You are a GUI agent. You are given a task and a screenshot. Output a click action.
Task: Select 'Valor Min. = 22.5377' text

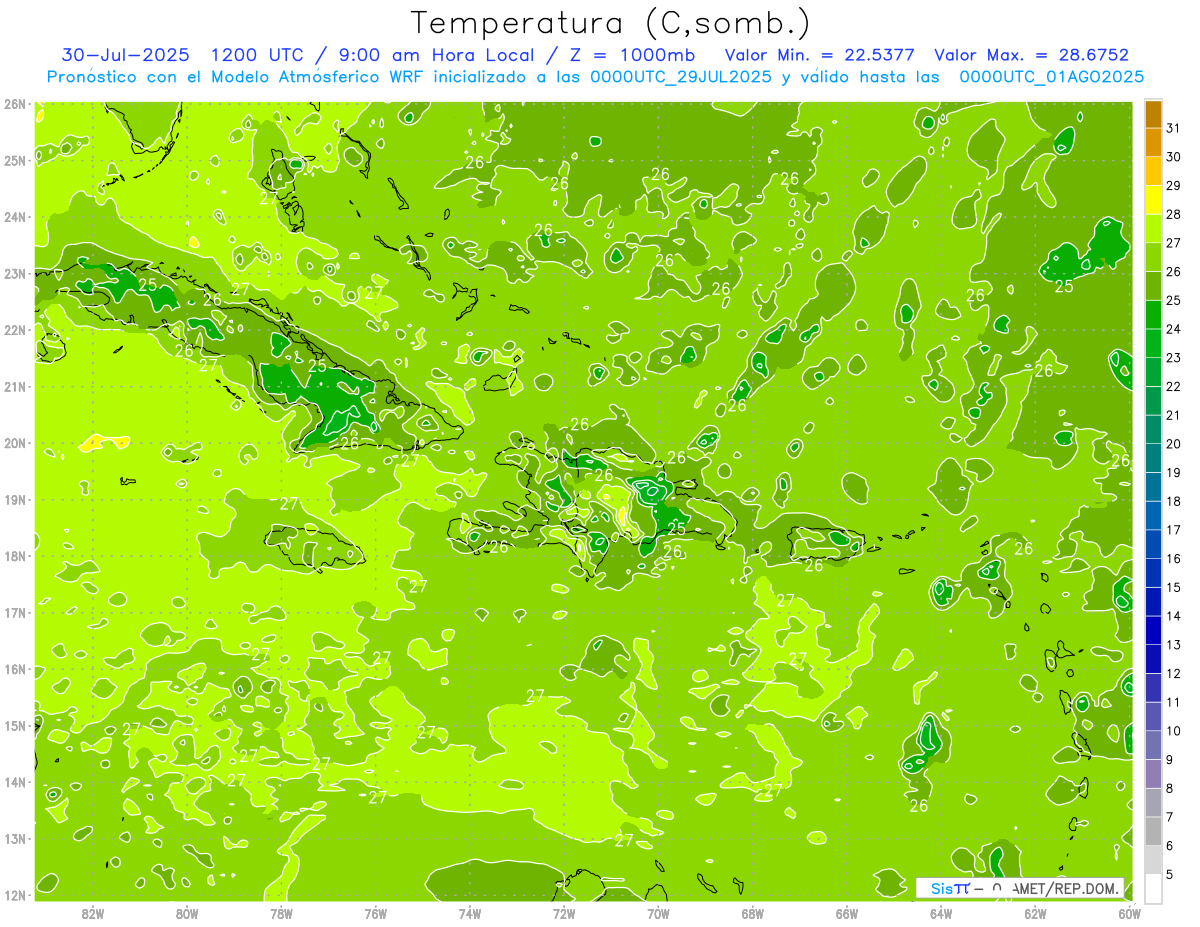point(820,55)
